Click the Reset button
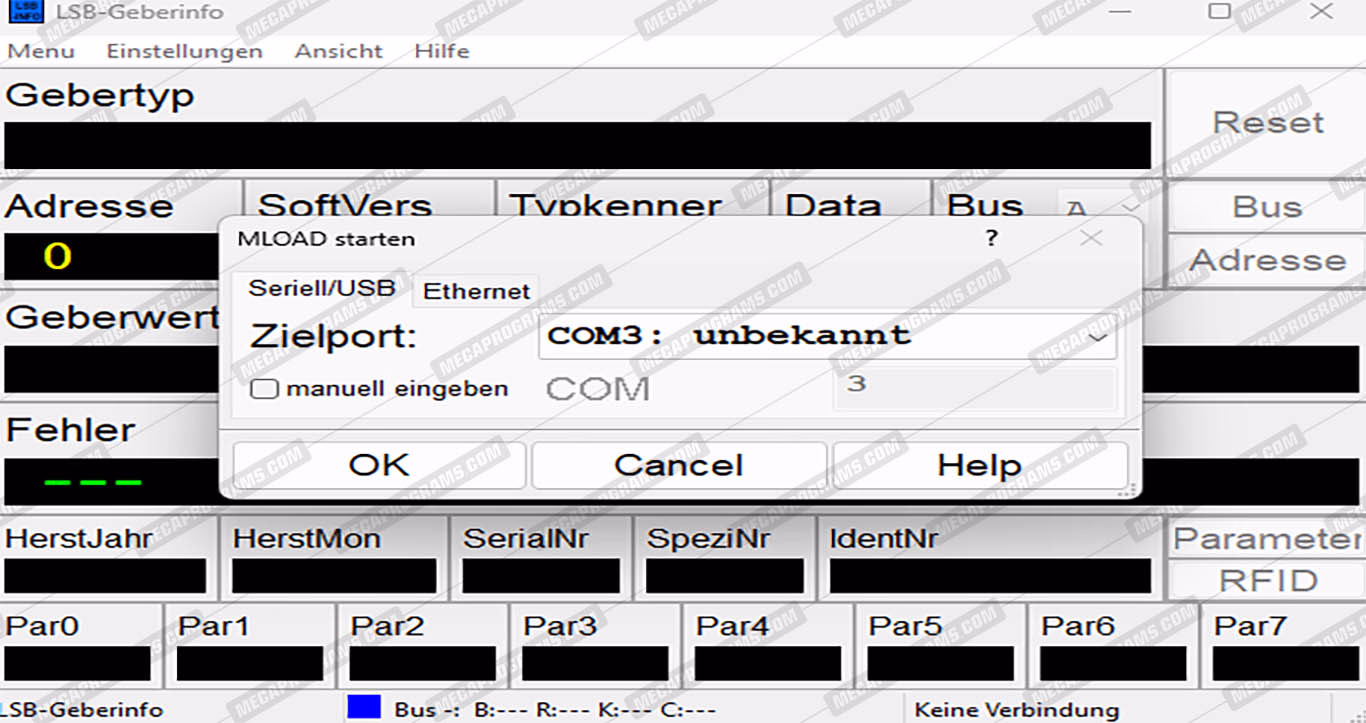The image size is (1366, 723). point(1267,123)
